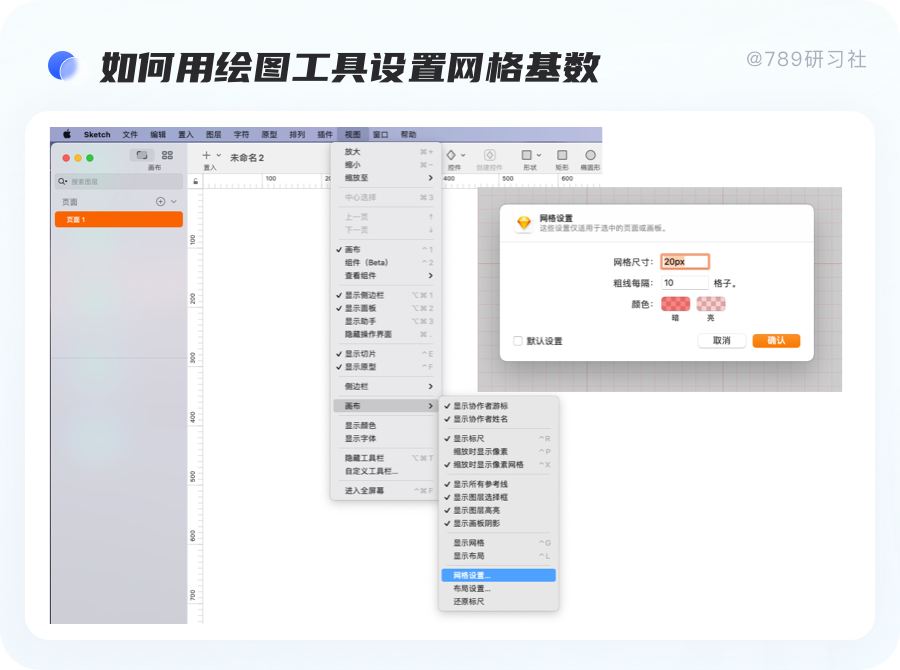900x670 pixels.
Task: Open the 暗 dark grid color swatch
Action: (675, 304)
